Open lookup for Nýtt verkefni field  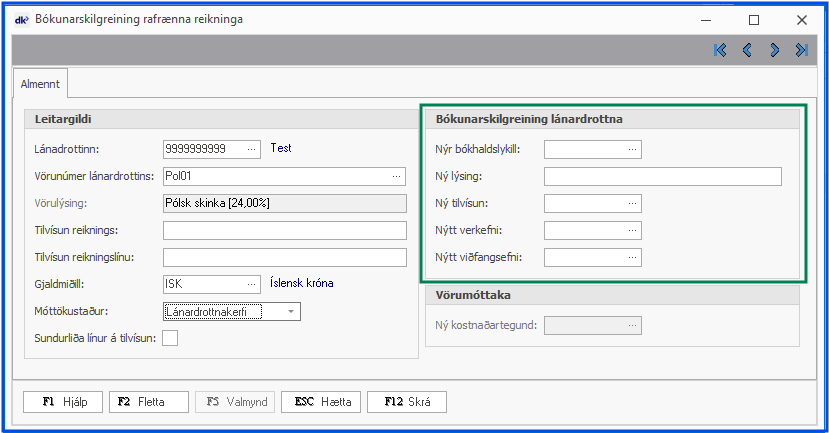(632, 231)
